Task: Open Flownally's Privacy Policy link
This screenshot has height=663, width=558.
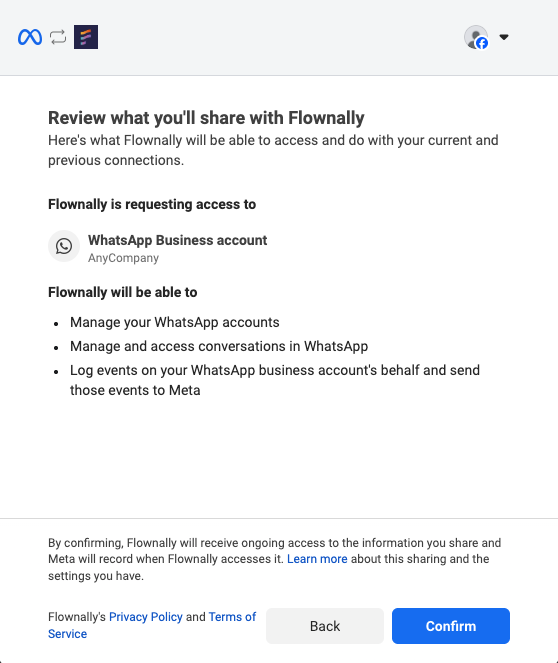Action: coord(146,617)
